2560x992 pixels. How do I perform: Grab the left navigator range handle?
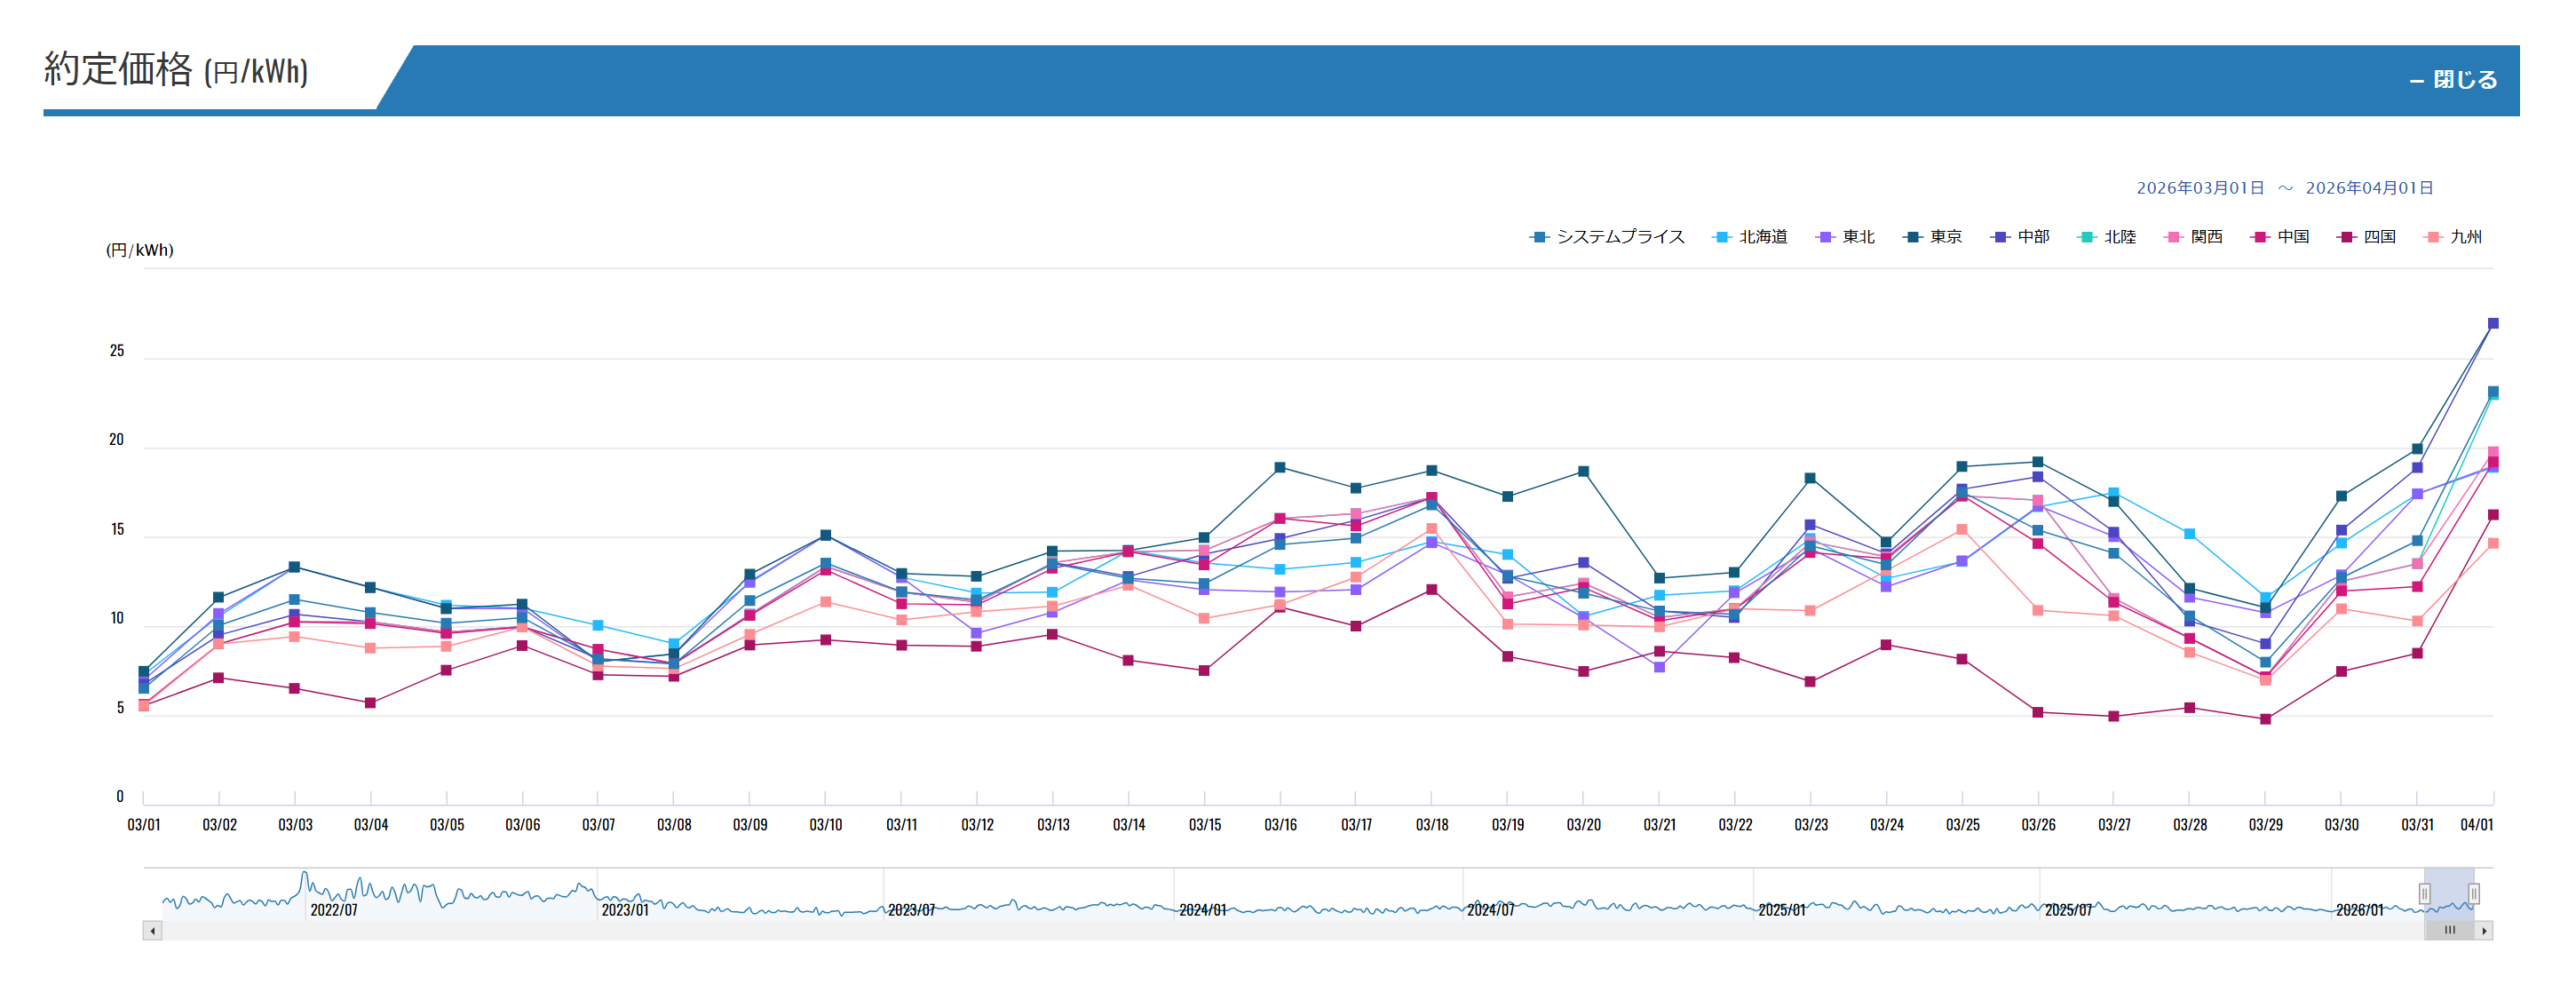tap(2424, 893)
